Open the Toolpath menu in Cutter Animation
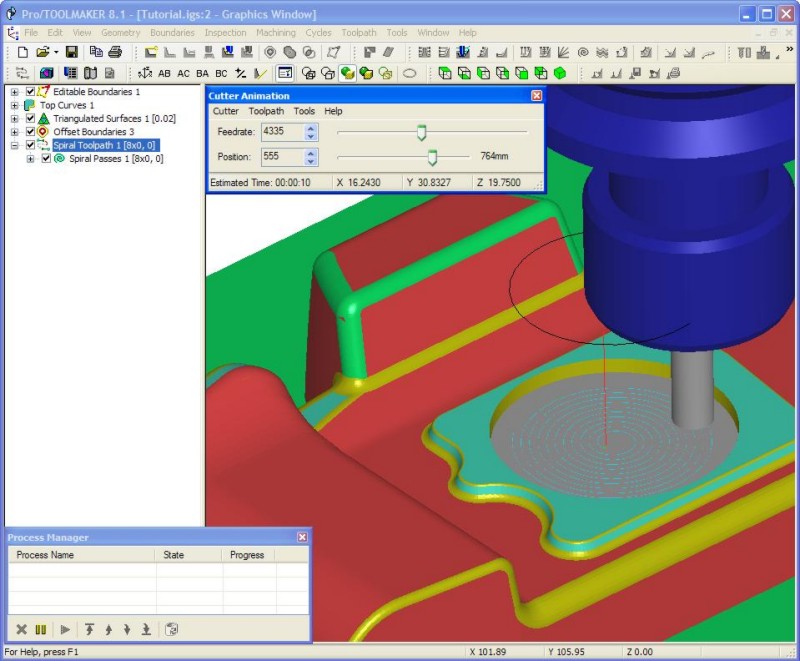800x661 pixels. click(x=266, y=111)
